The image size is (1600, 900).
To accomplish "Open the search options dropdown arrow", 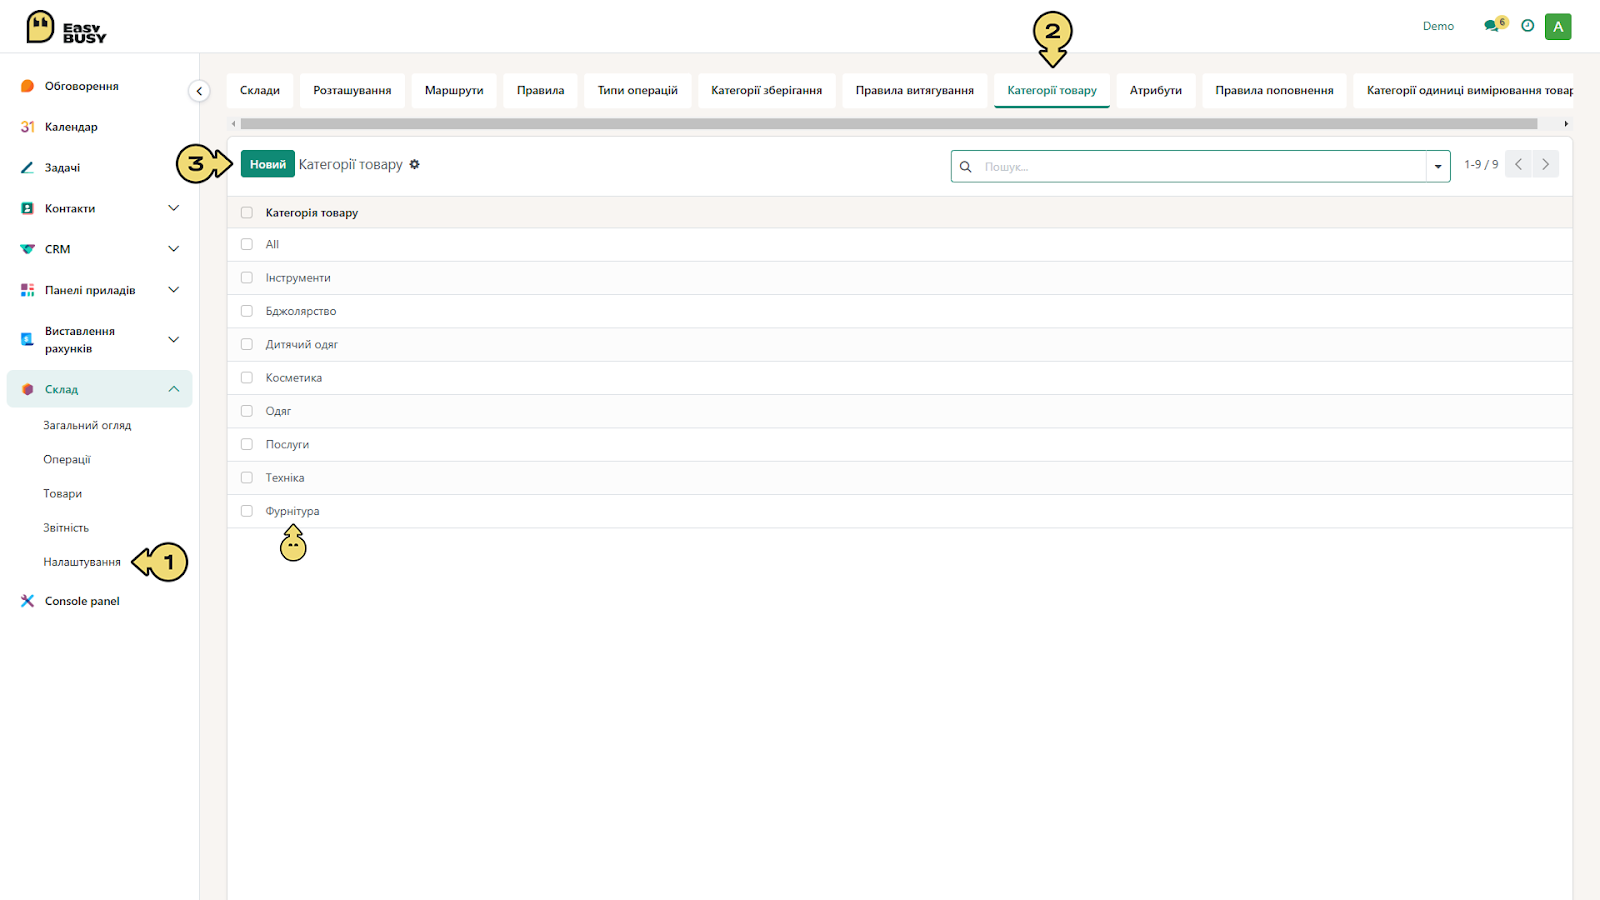I will (1438, 167).
